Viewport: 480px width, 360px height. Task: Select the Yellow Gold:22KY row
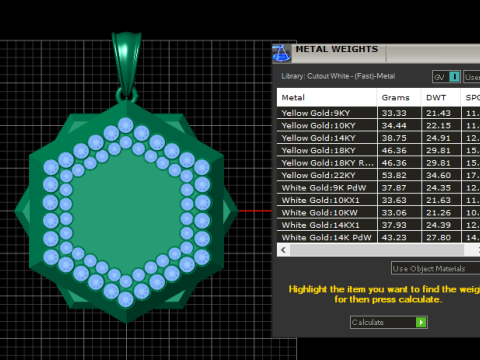(378, 175)
